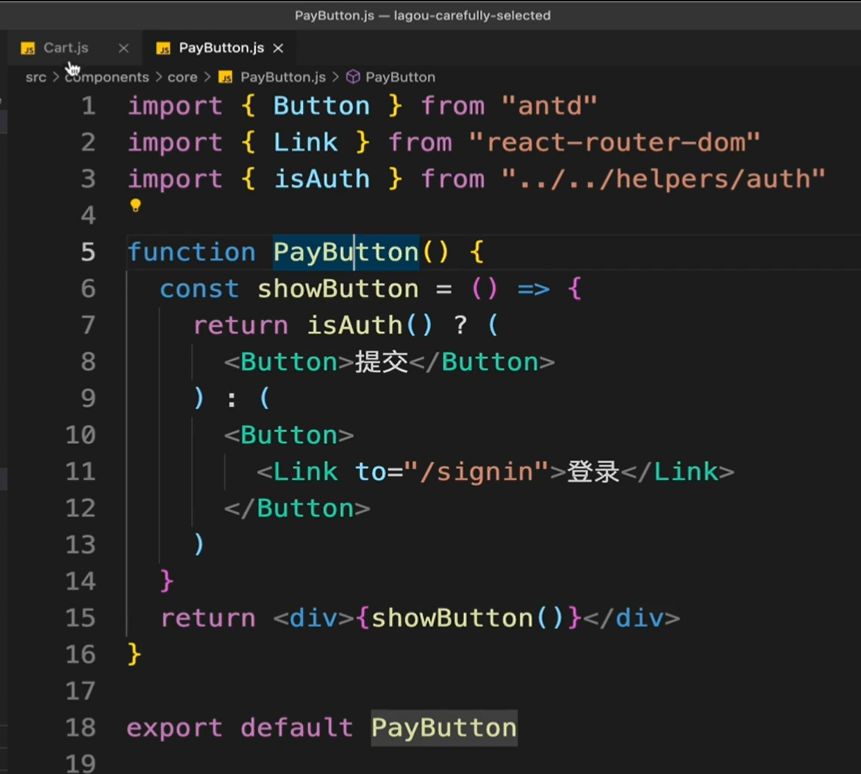Click the arrow => operator on line 6
The width and height of the screenshot is (861, 774).
534,289
